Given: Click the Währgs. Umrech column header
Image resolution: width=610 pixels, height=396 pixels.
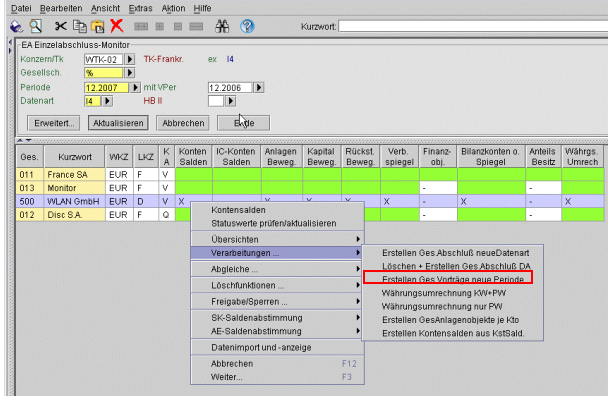Looking at the screenshot, I should point(582,157).
